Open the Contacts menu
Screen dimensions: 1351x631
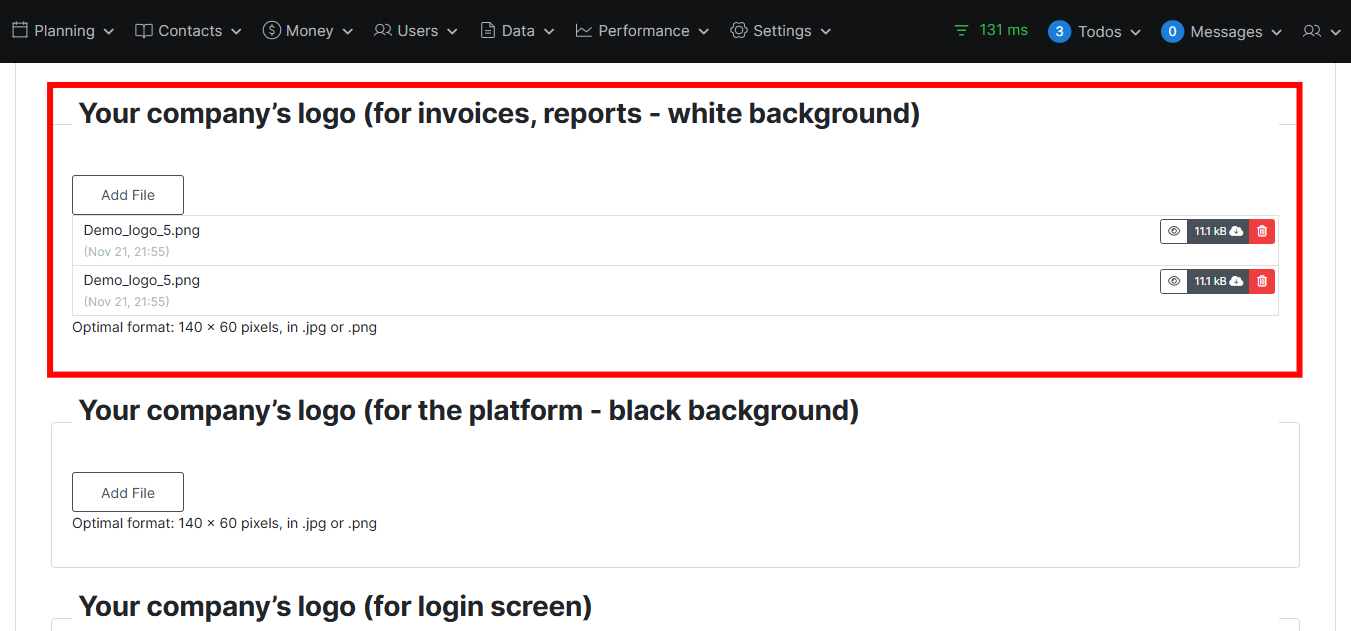point(188,31)
